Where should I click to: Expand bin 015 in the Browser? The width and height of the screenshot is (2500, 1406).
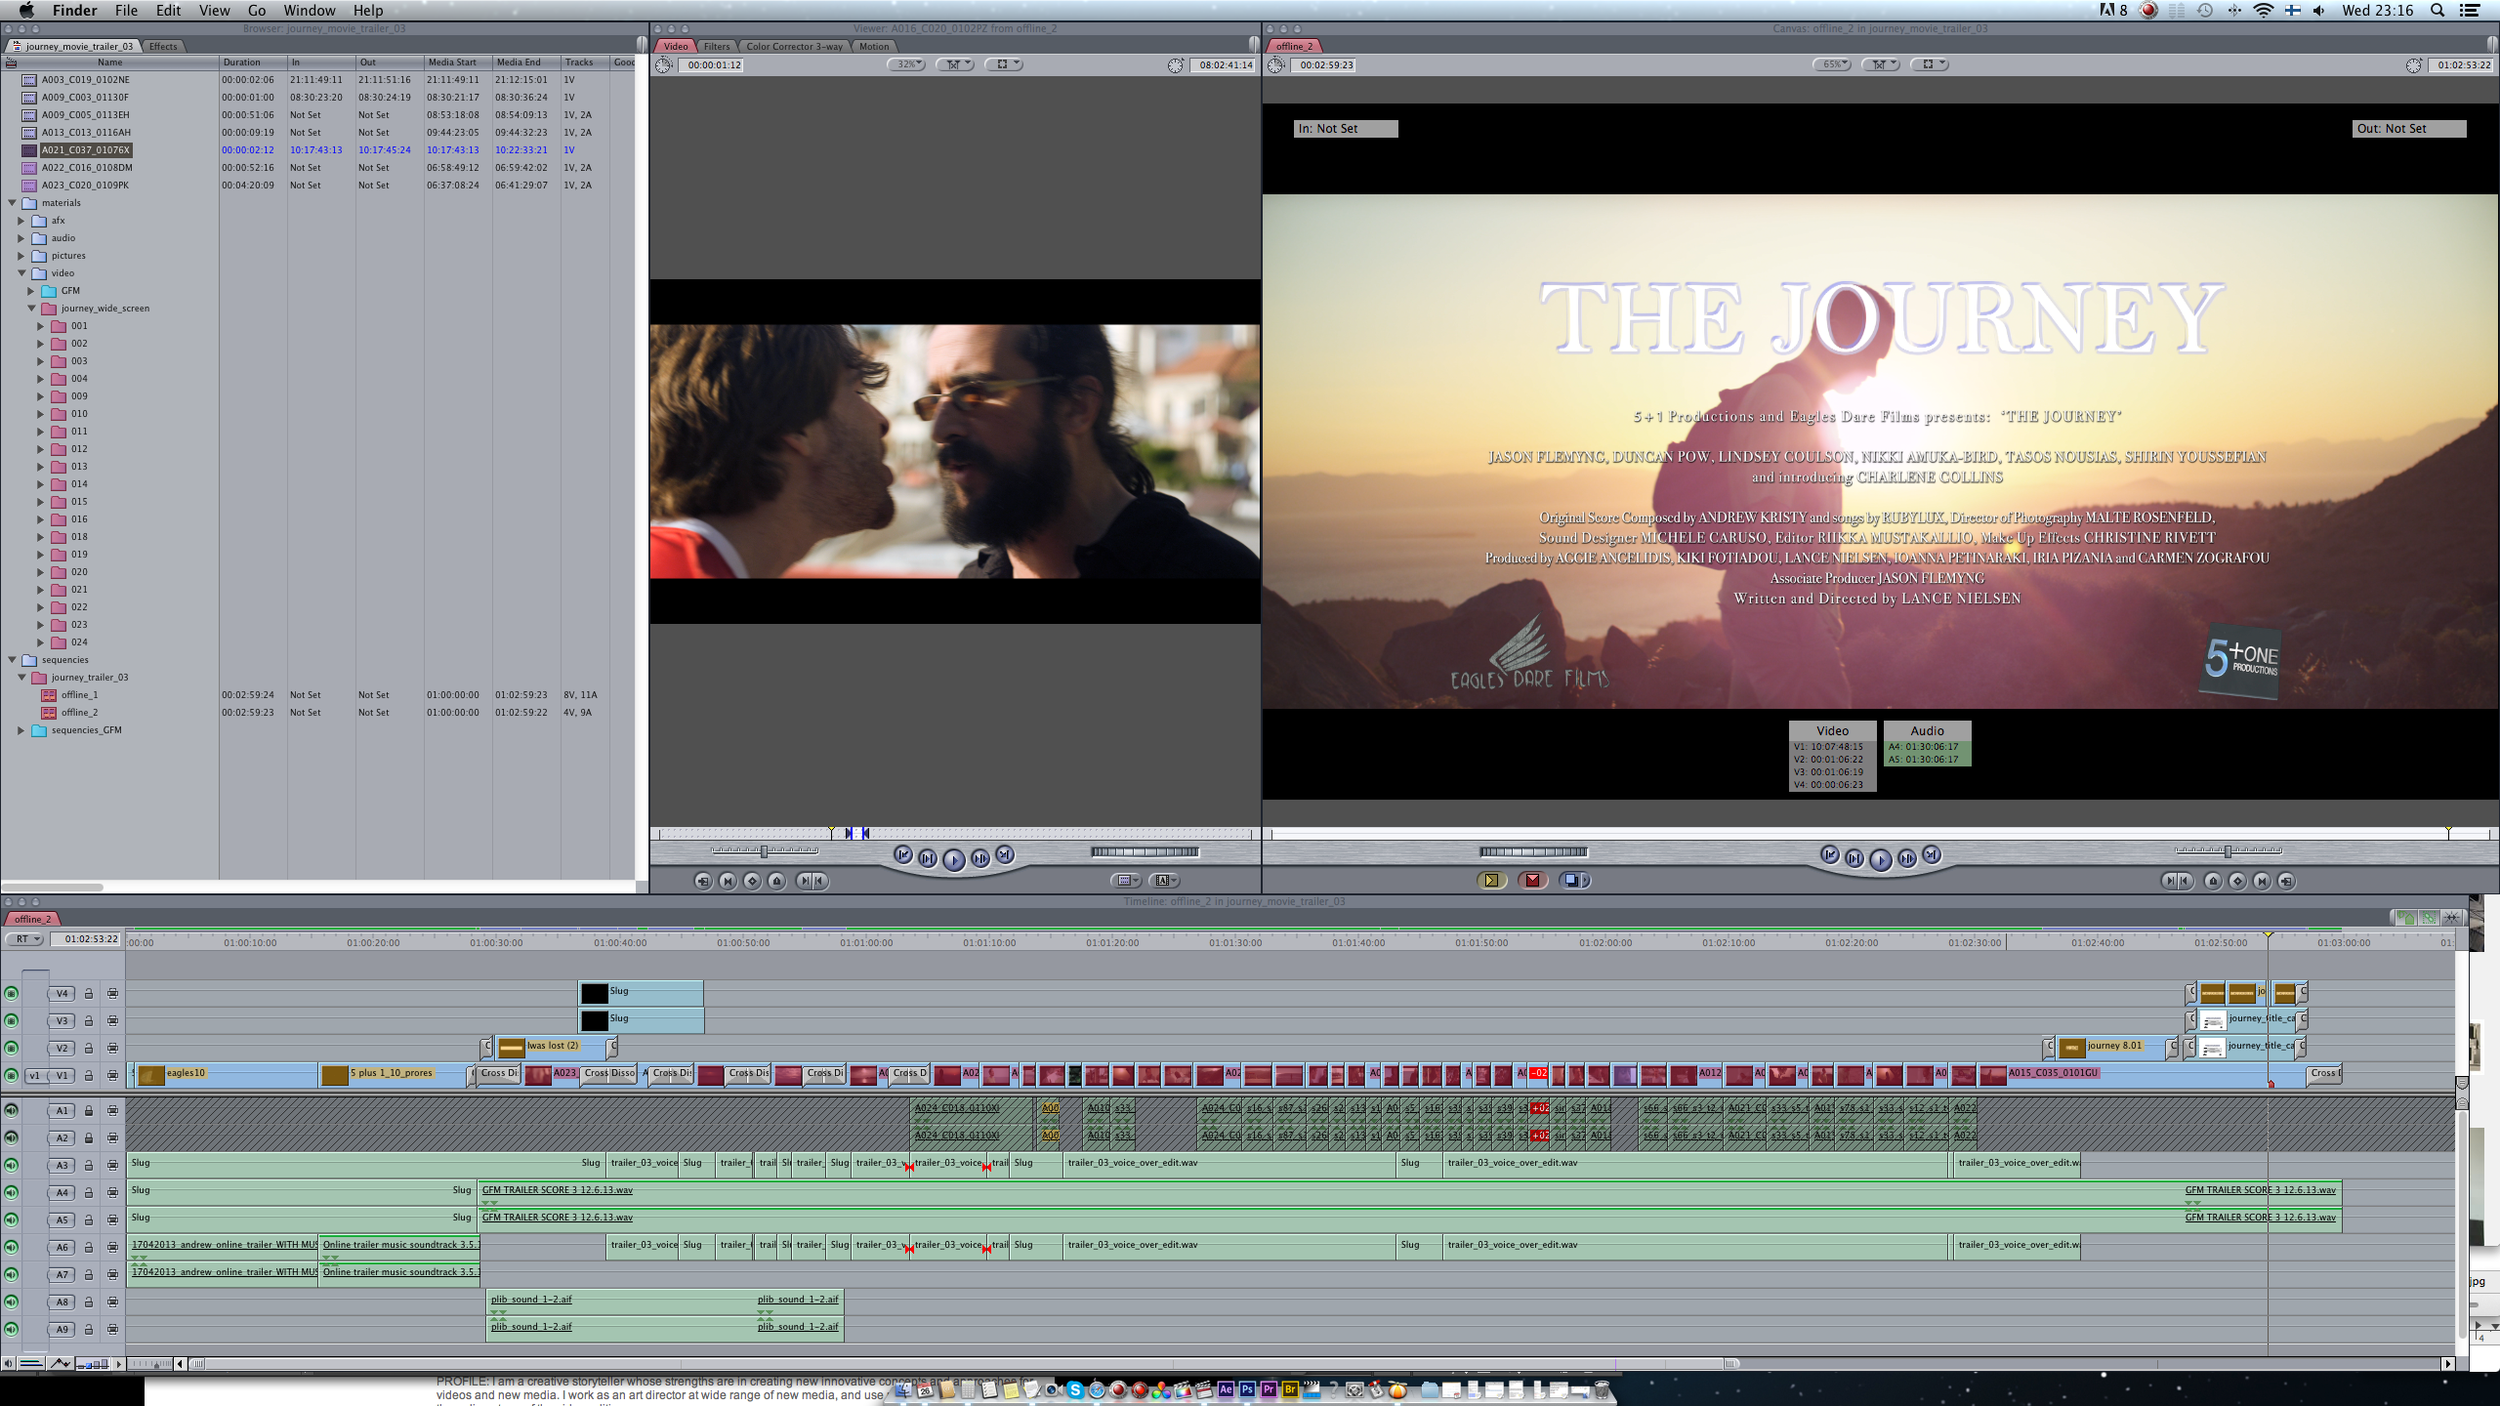41,501
